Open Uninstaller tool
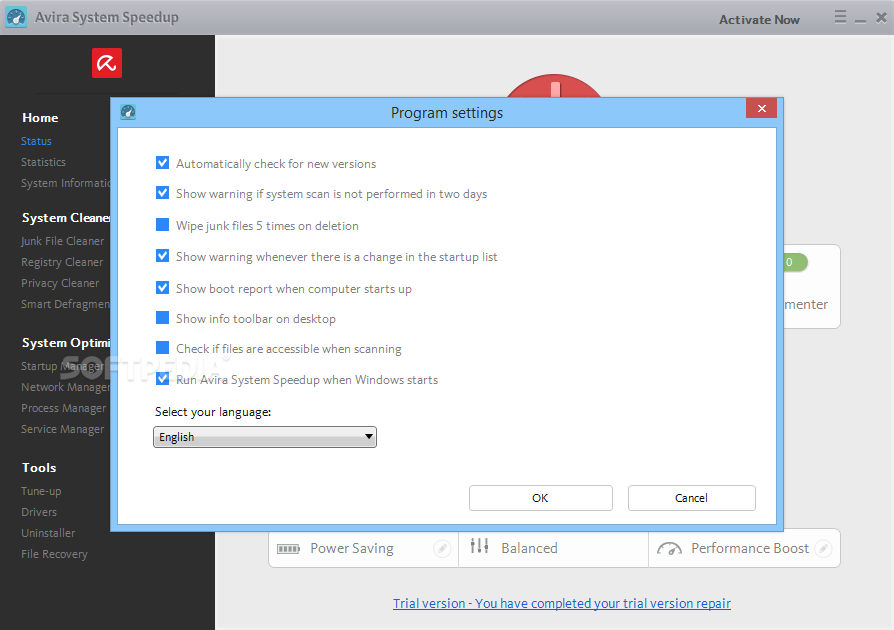 point(48,533)
